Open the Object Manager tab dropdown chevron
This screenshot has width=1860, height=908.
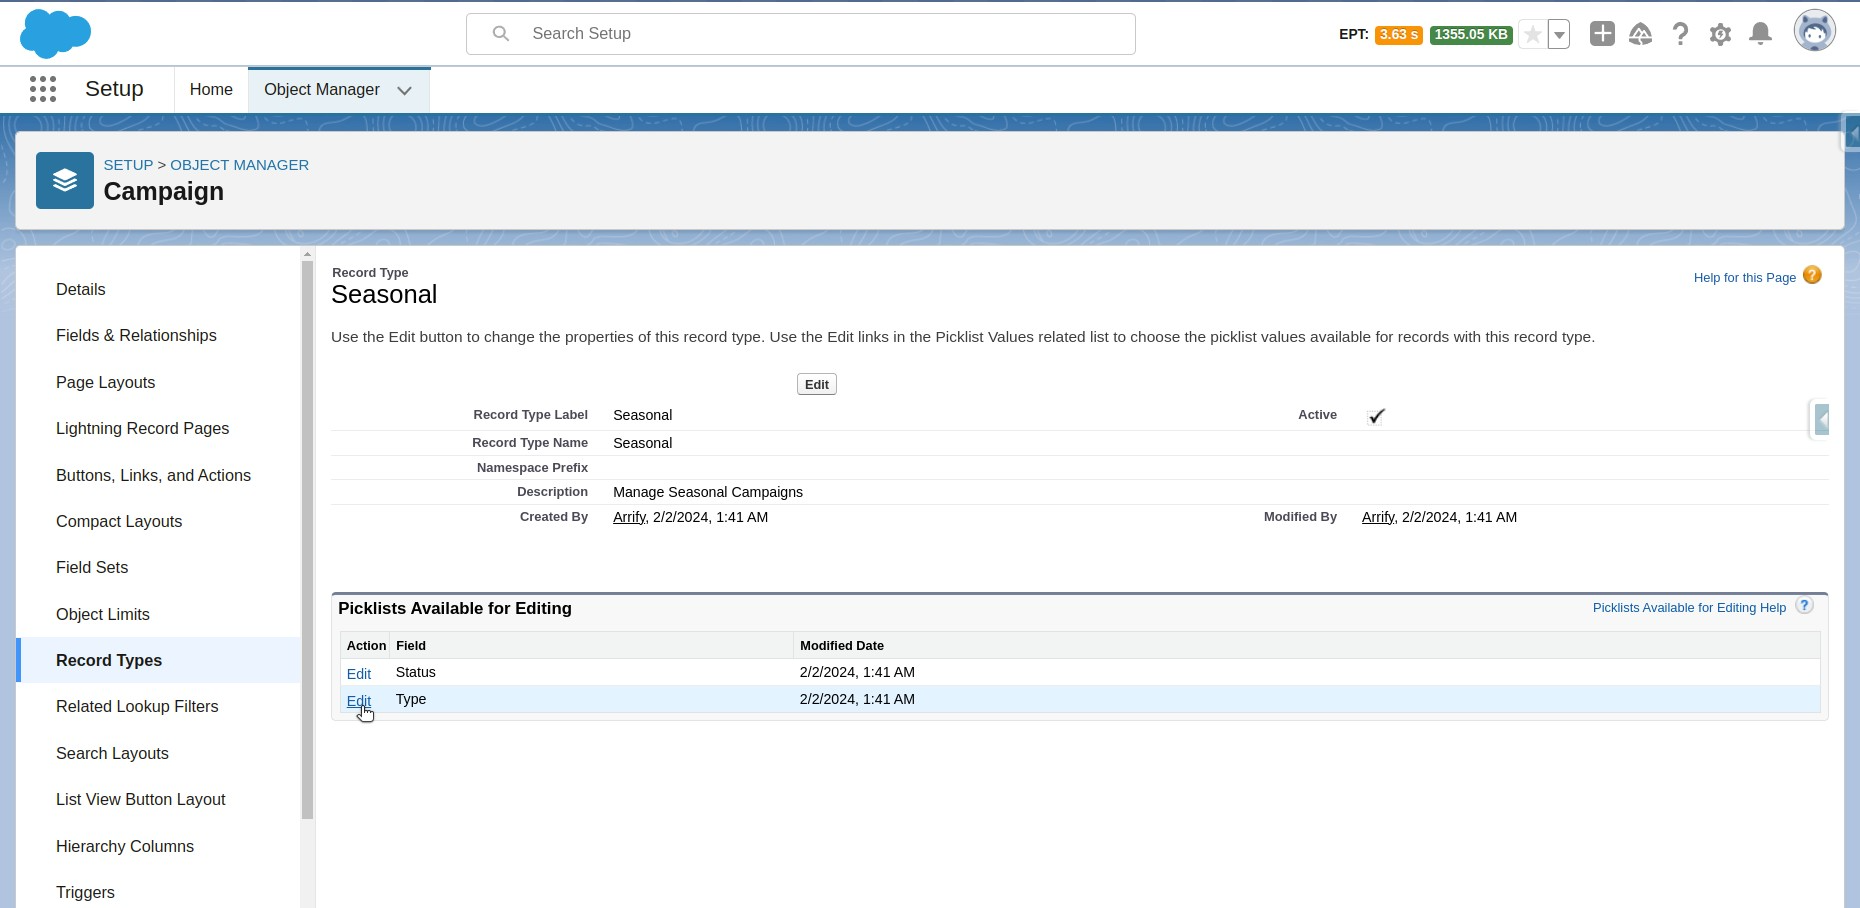pyautogui.click(x=404, y=90)
